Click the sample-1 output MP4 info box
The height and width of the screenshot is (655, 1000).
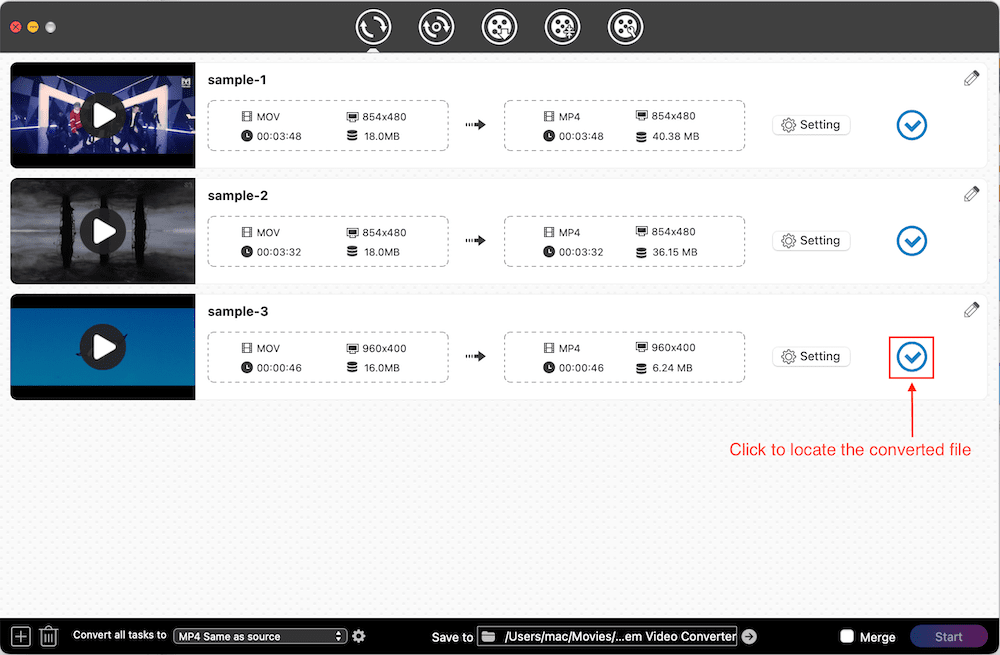[x=624, y=126]
